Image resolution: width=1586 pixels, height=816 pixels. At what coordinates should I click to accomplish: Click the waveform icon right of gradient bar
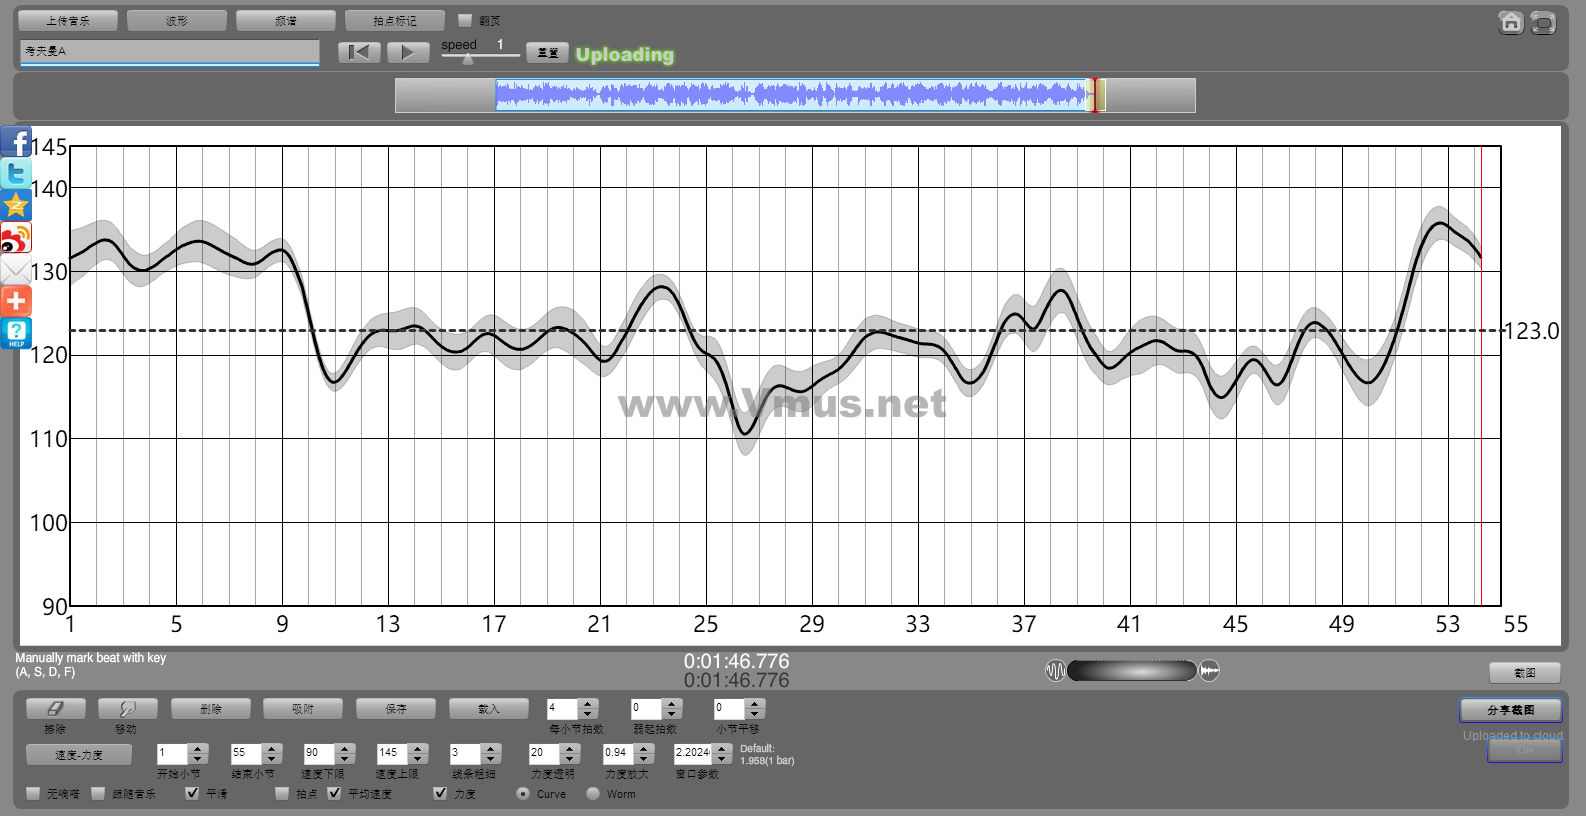1210,671
